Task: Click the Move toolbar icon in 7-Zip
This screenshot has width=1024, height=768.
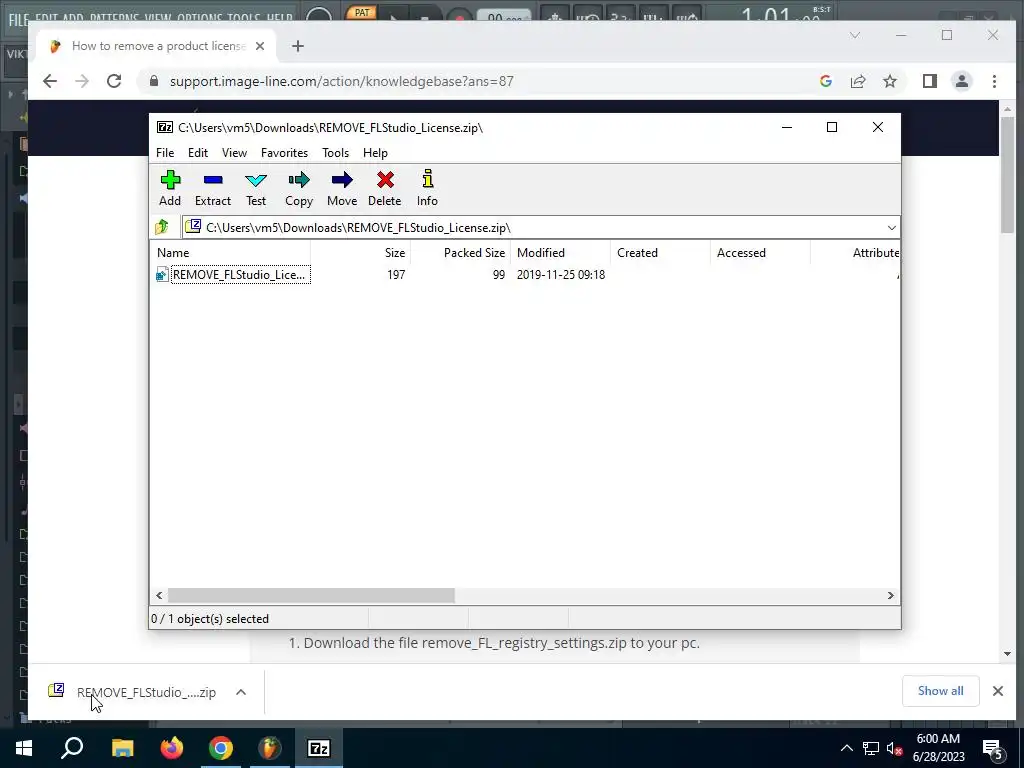Action: pos(342,188)
